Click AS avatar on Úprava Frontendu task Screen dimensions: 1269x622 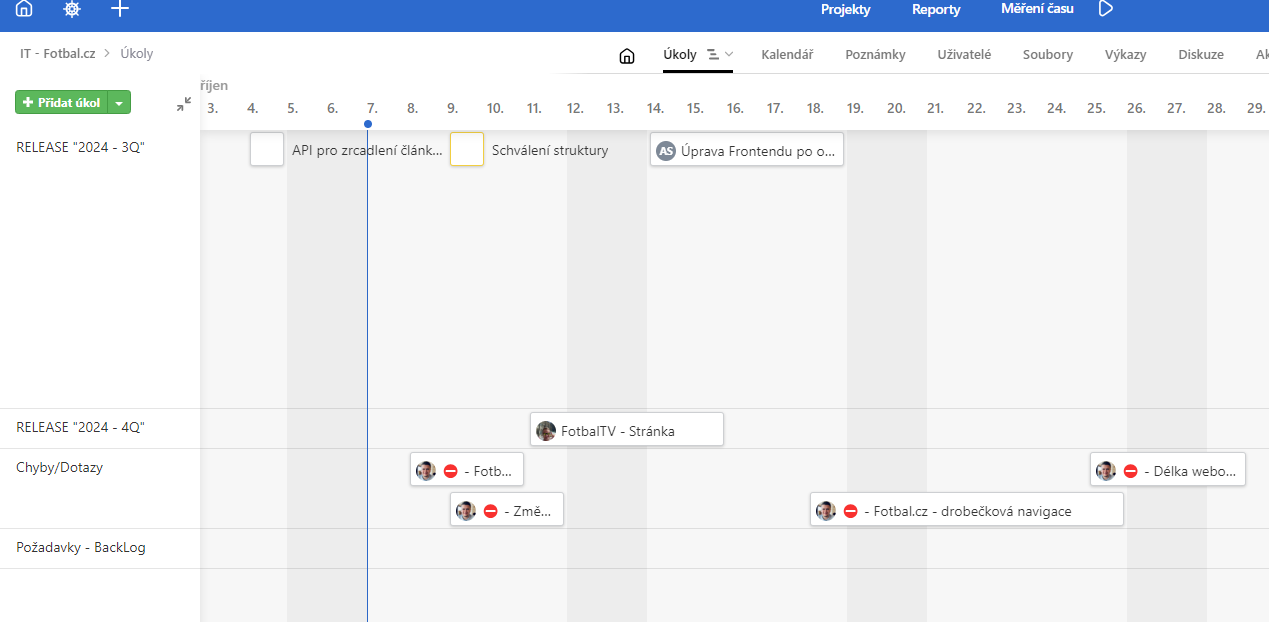click(666, 150)
